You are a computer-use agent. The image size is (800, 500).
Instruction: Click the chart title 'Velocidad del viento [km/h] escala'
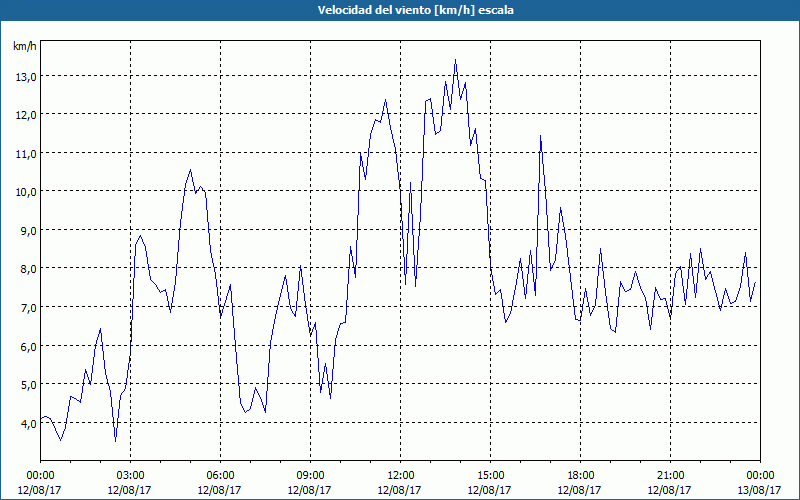coord(415,10)
